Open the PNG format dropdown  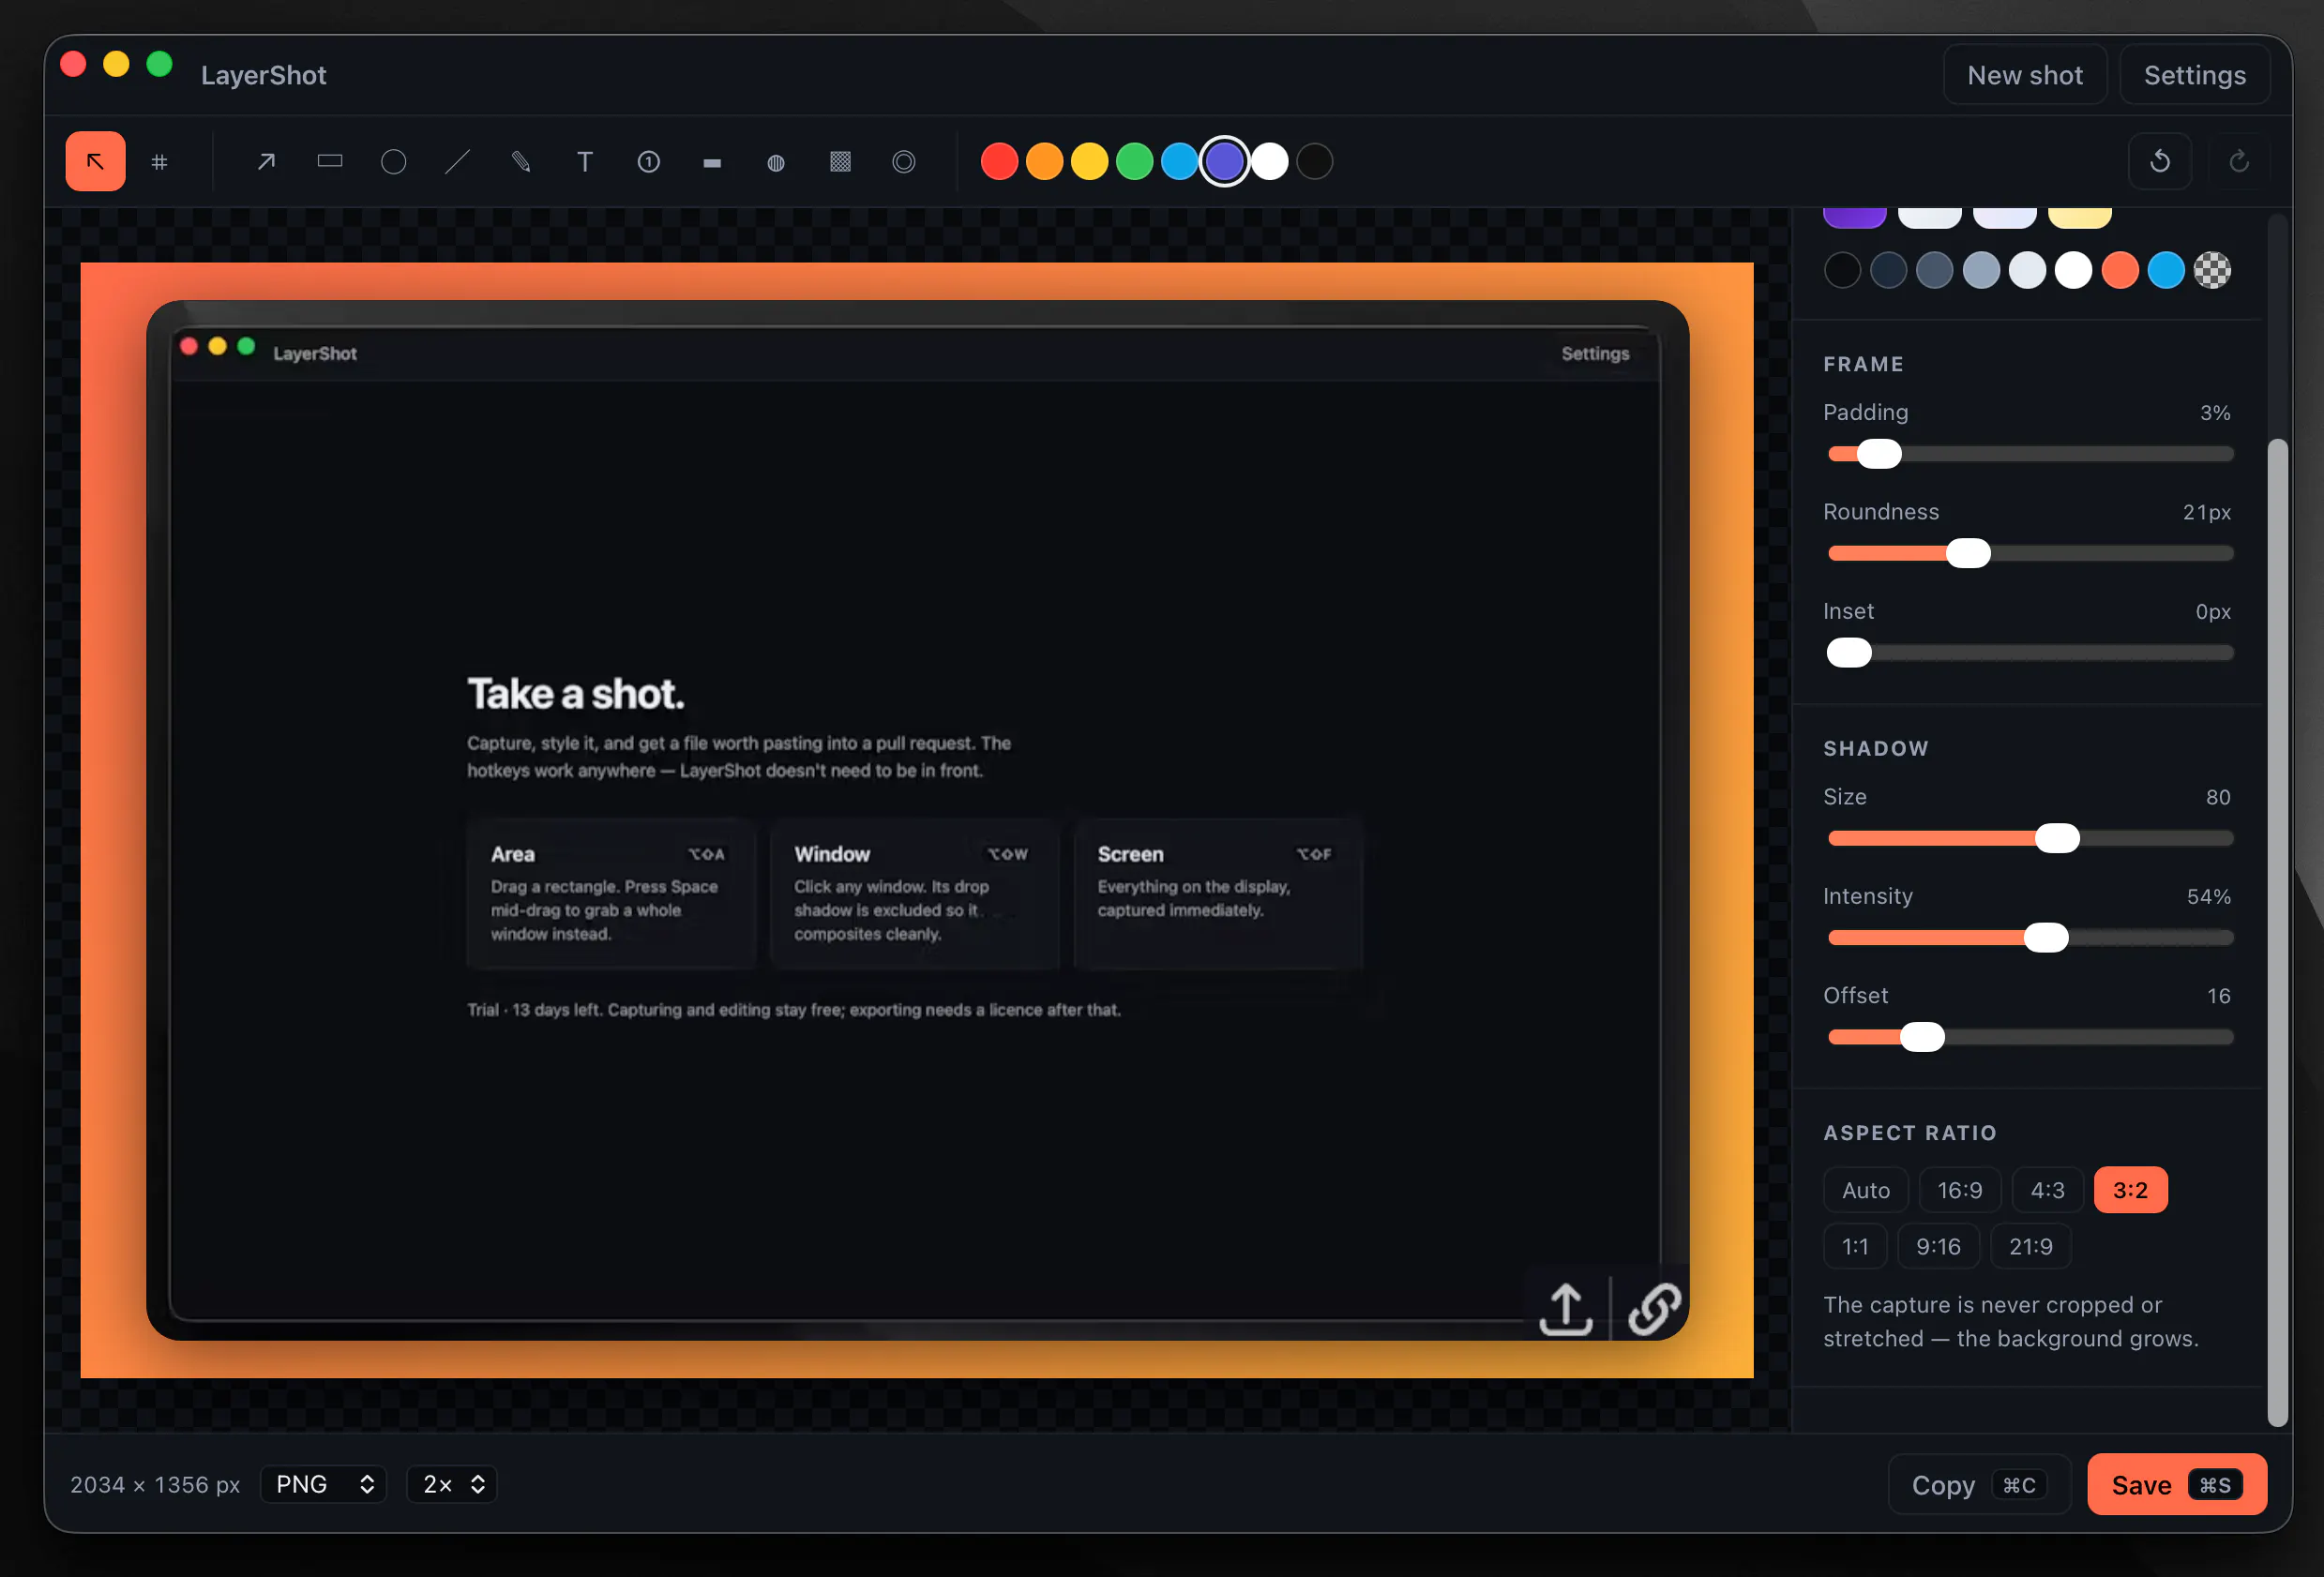(x=323, y=1484)
